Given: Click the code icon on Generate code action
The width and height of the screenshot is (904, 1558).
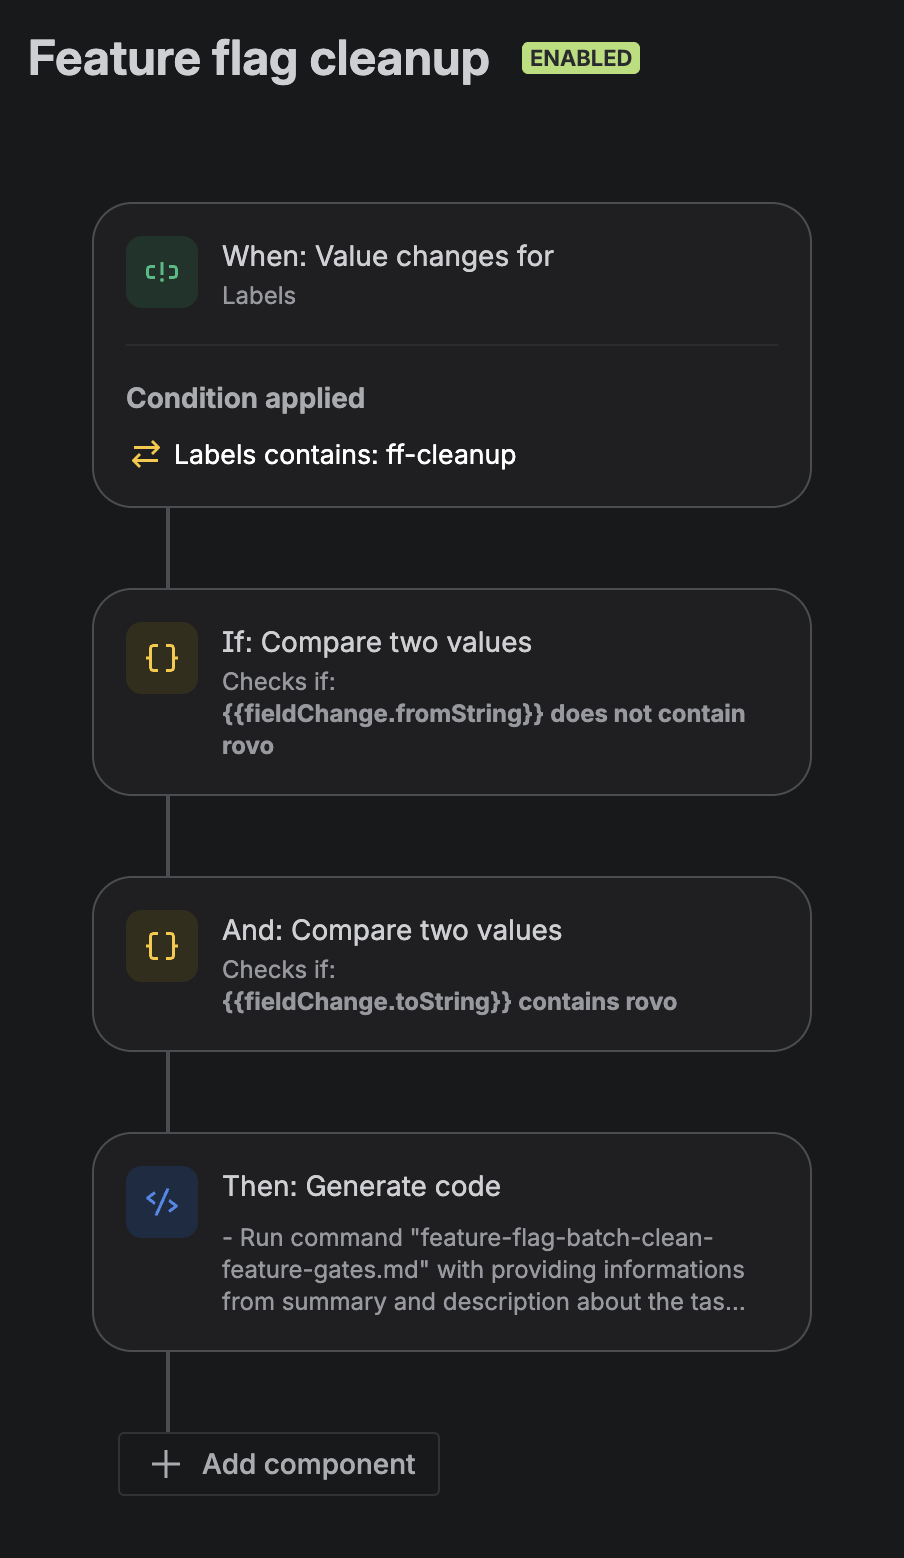Looking at the screenshot, I should [162, 1202].
